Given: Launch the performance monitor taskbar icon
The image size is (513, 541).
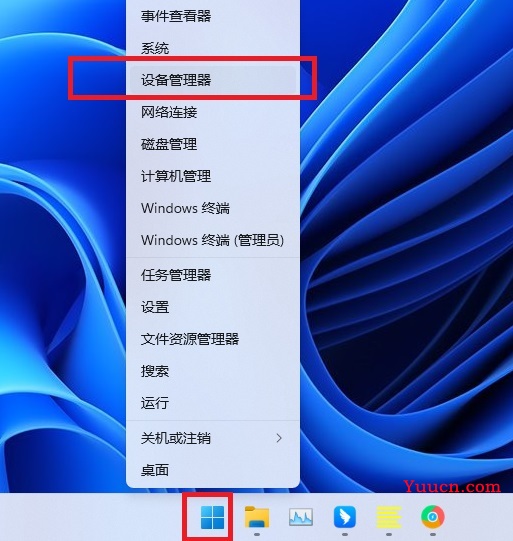Looking at the screenshot, I should pyautogui.click(x=301, y=517).
